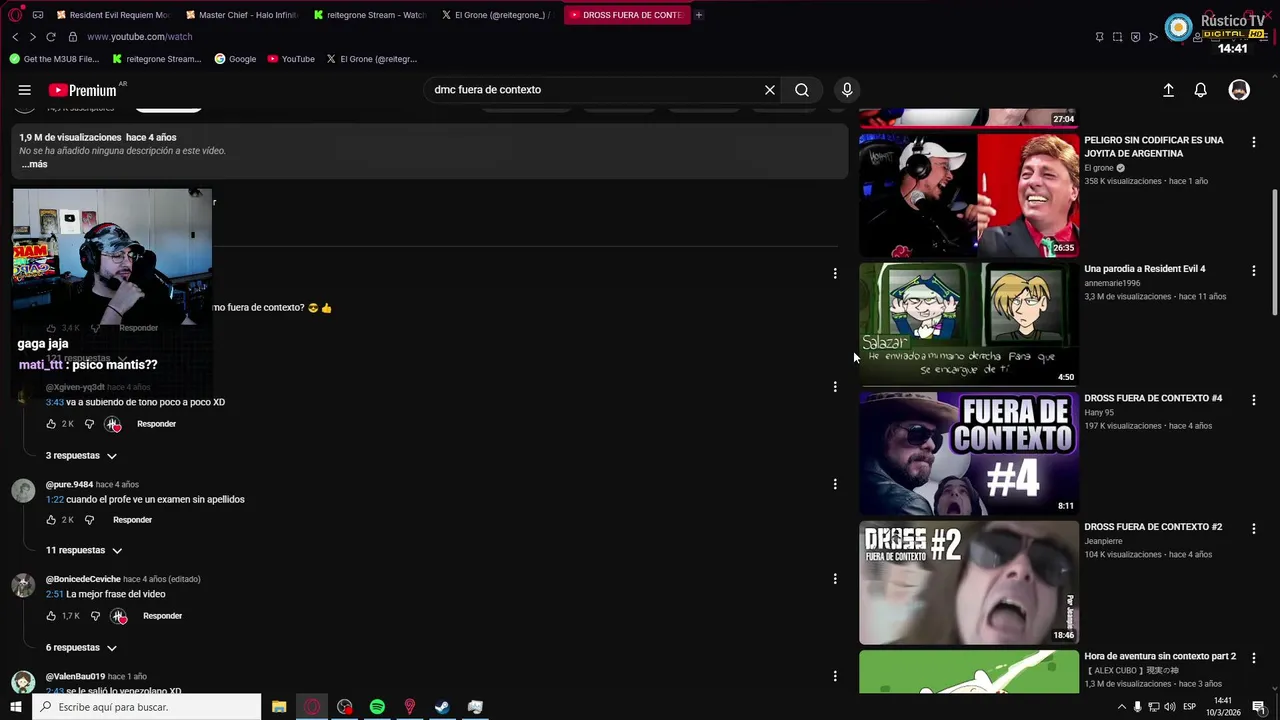Screen dimensions: 1280x720
Task: Jump to timestamp 1:22 in the video
Action: pyautogui.click(x=54, y=499)
